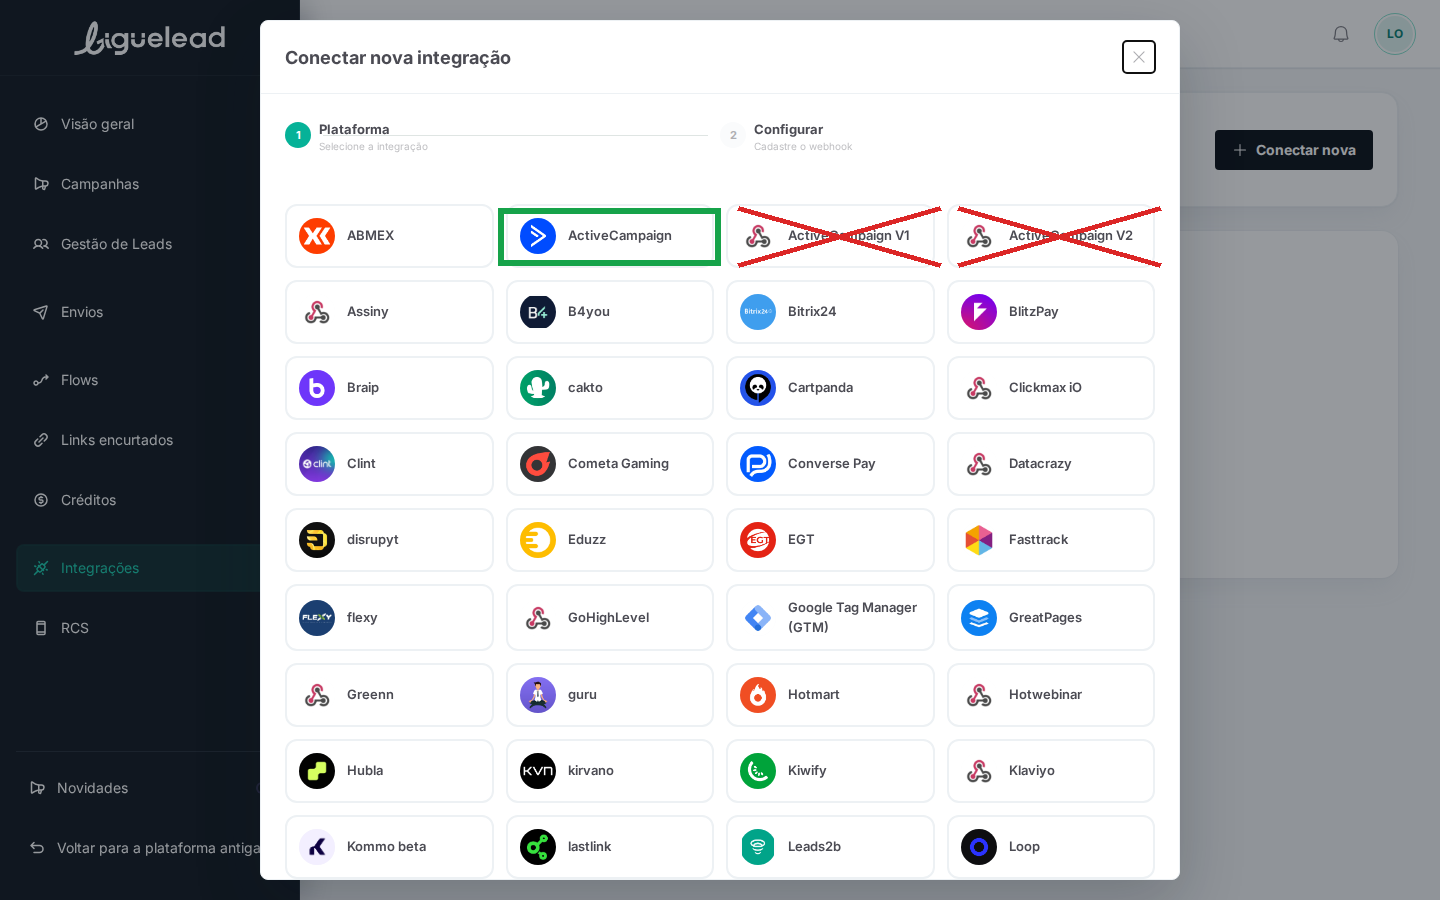Navigate to Gestão de Leads

[x=138, y=244]
